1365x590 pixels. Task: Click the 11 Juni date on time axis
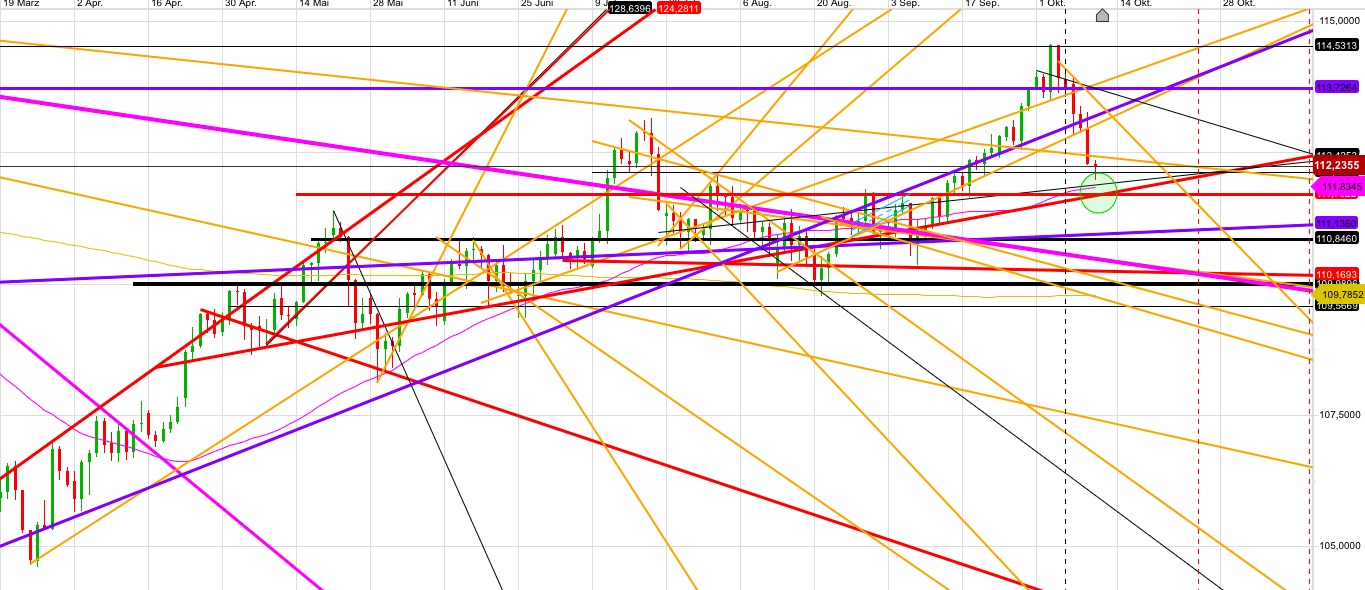coord(464,4)
